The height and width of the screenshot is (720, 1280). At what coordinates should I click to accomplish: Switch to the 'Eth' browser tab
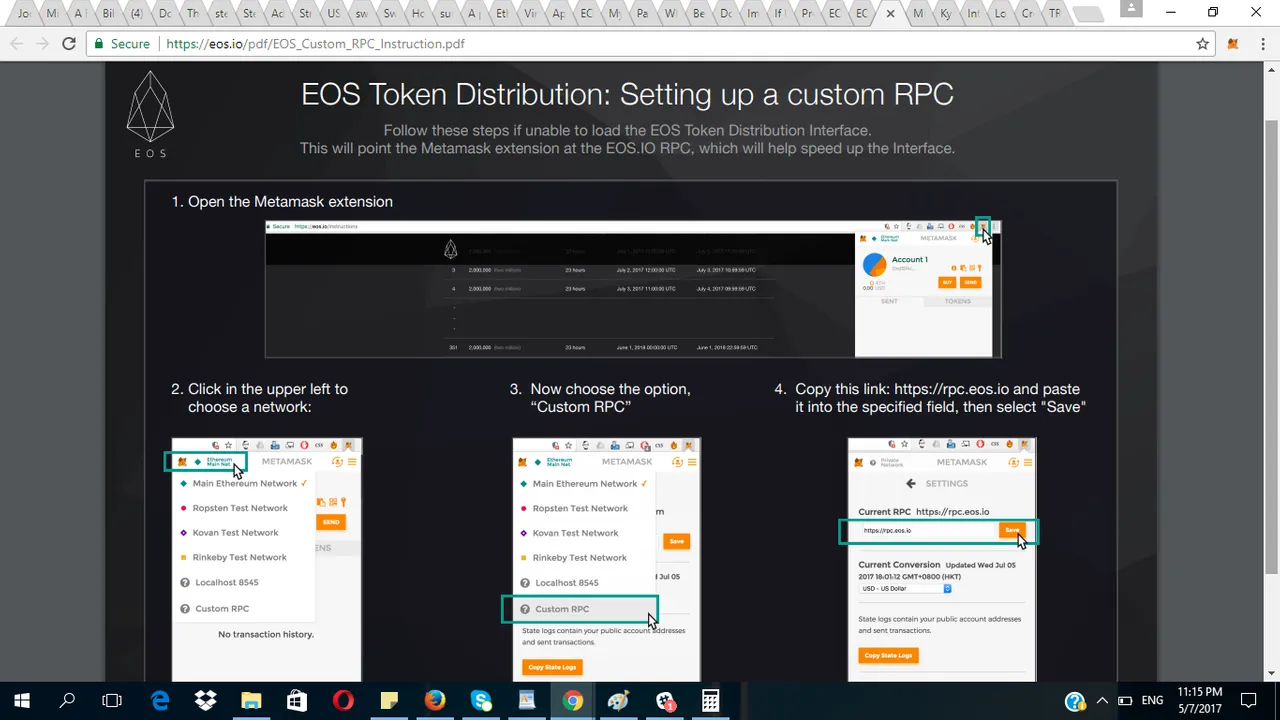pyautogui.click(x=502, y=14)
